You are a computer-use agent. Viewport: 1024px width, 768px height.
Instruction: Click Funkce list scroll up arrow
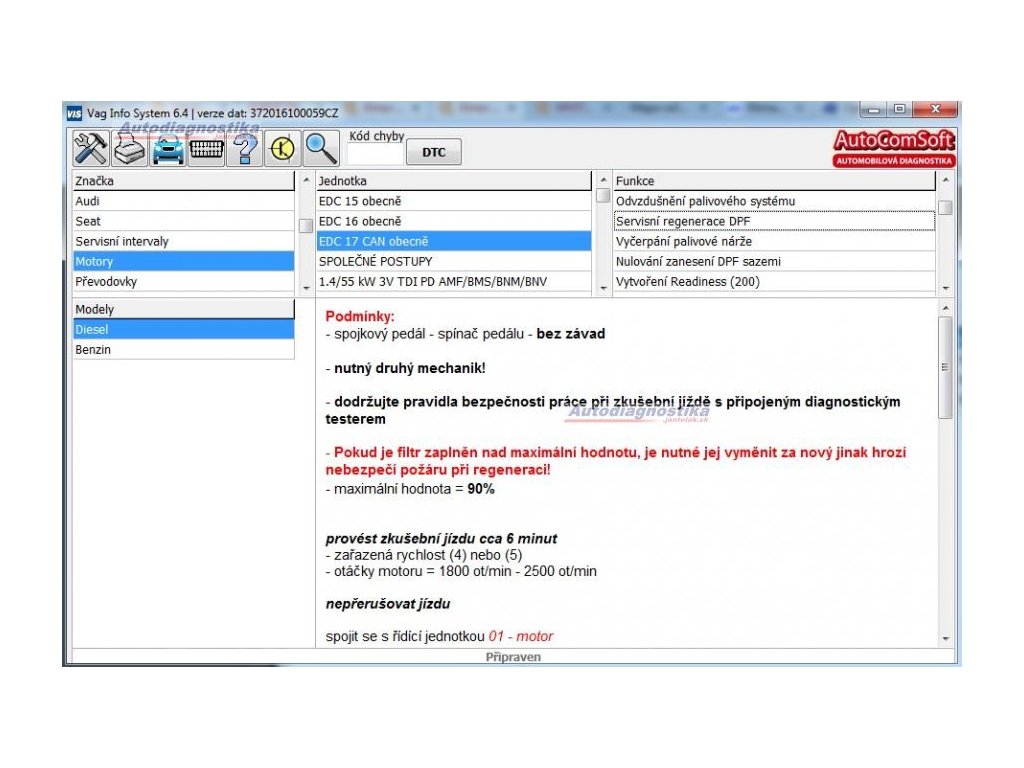coord(945,179)
